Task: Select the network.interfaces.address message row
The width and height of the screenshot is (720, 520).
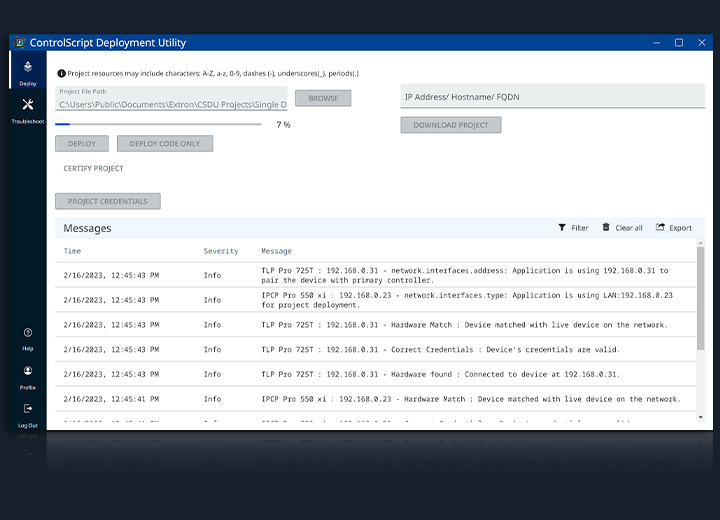Action: [x=375, y=275]
